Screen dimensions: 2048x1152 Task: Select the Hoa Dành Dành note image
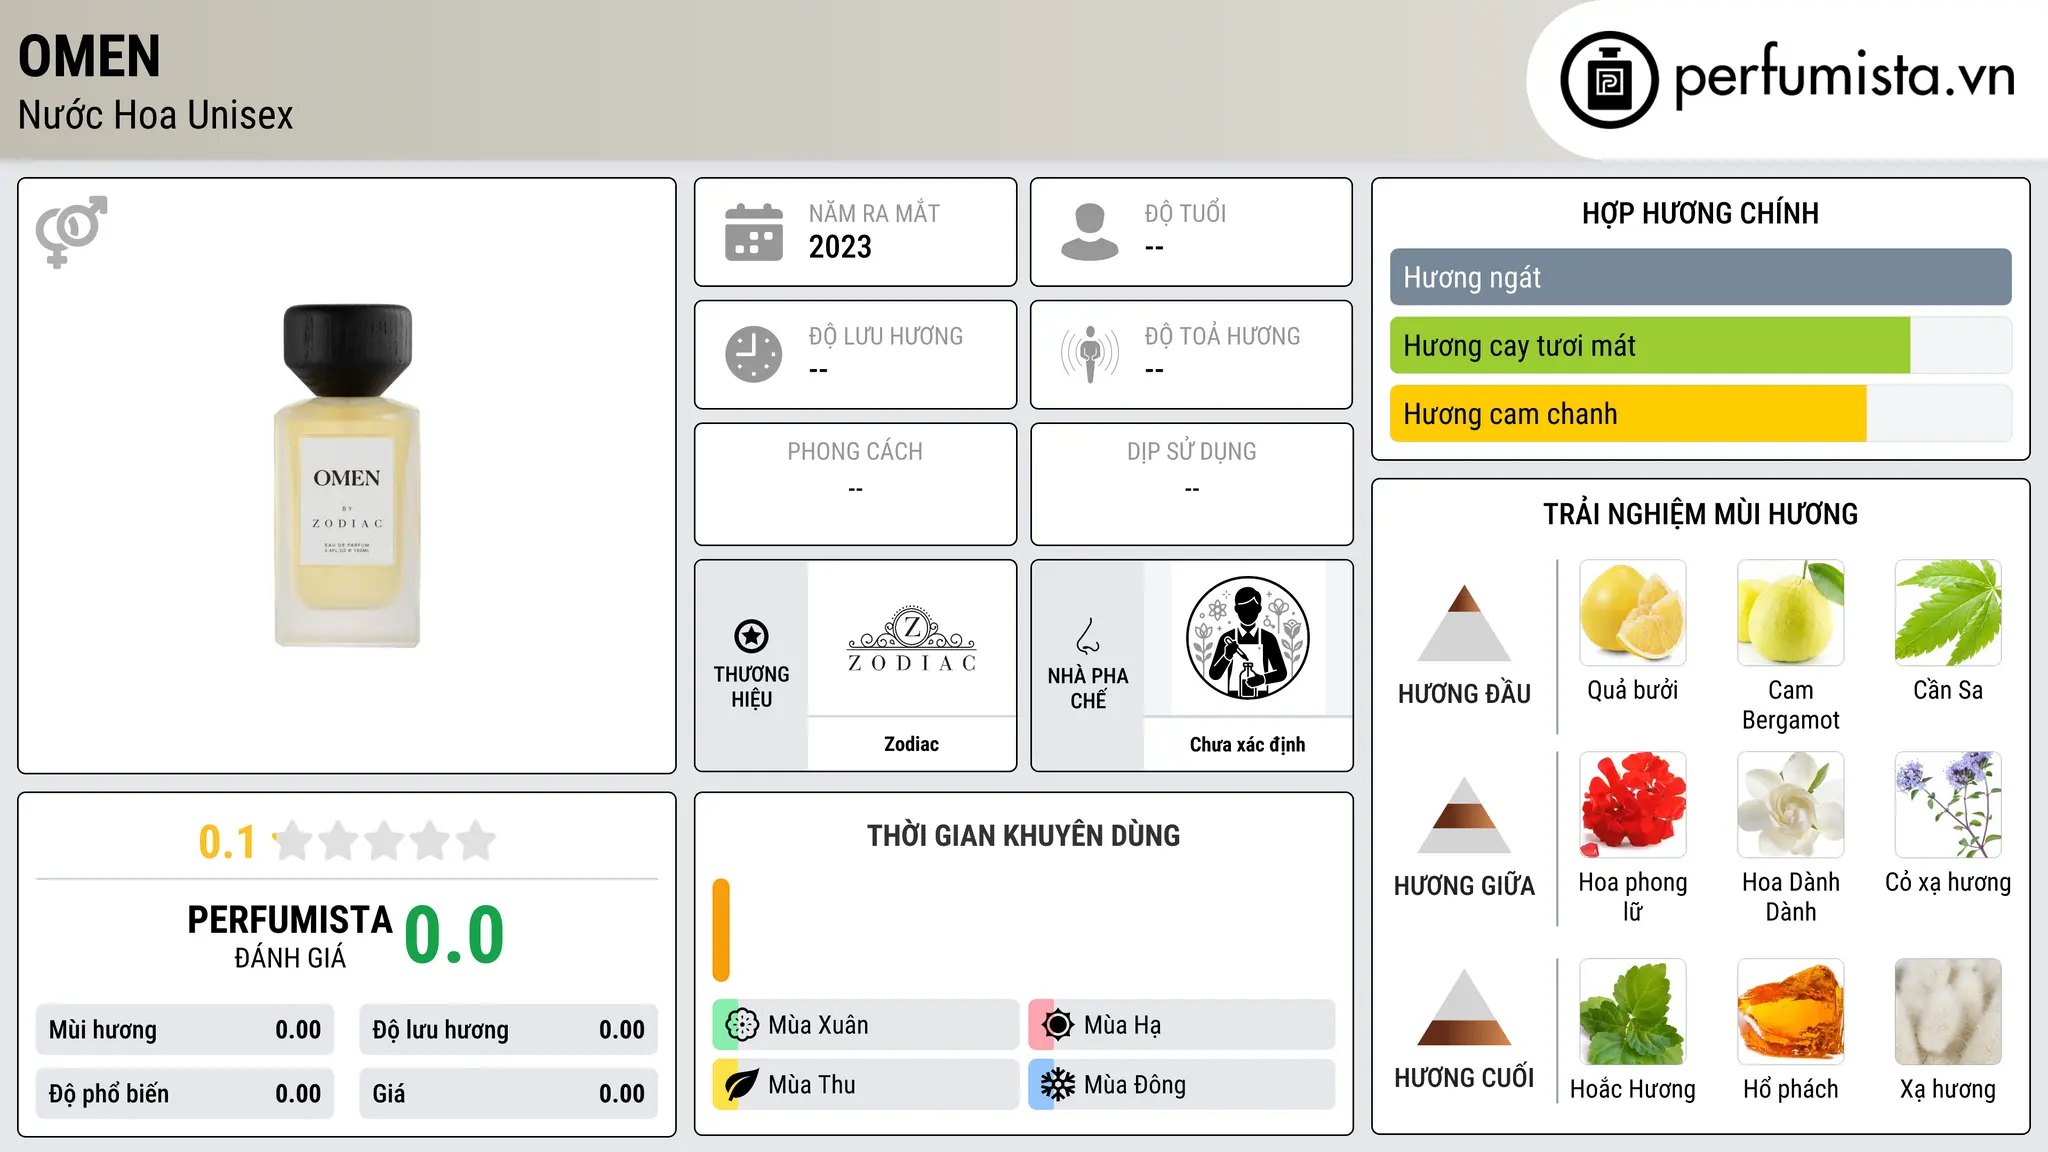pyautogui.click(x=1791, y=805)
